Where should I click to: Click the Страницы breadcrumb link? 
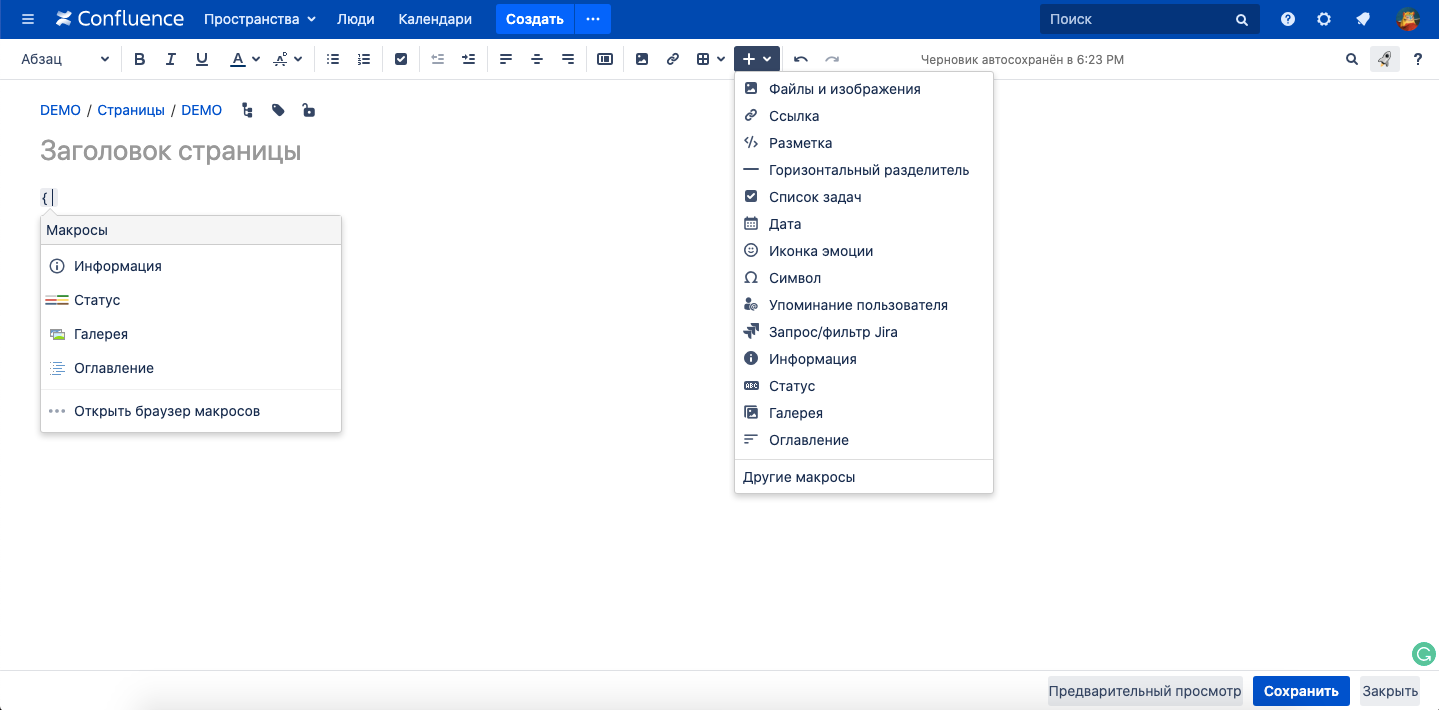click(131, 110)
